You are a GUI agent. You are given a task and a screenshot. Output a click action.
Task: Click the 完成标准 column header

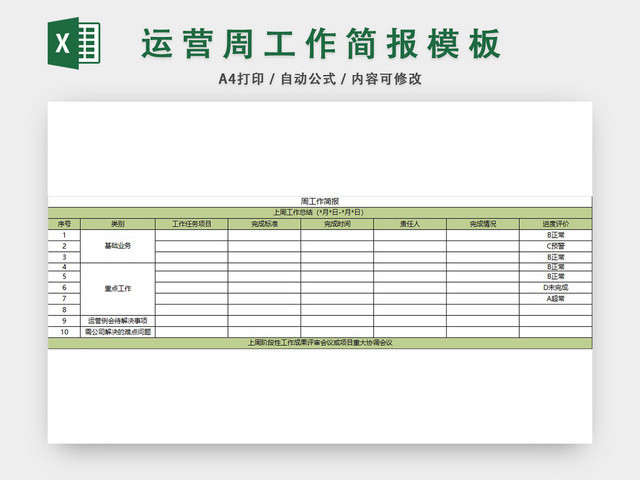tap(264, 224)
